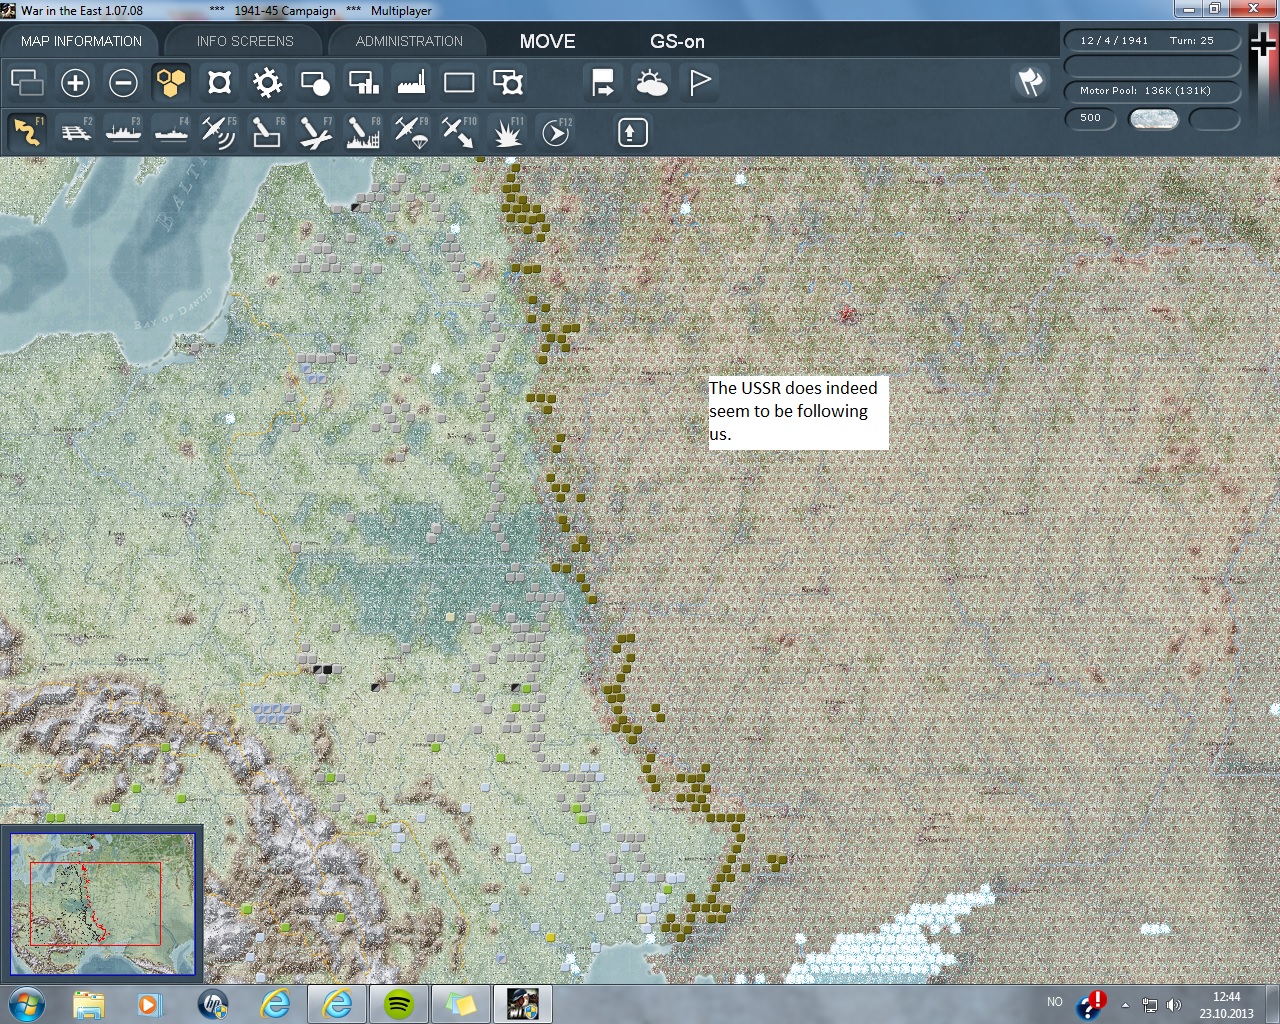Open Spotify from taskbar
Image resolution: width=1280 pixels, height=1024 pixels.
399,1004
